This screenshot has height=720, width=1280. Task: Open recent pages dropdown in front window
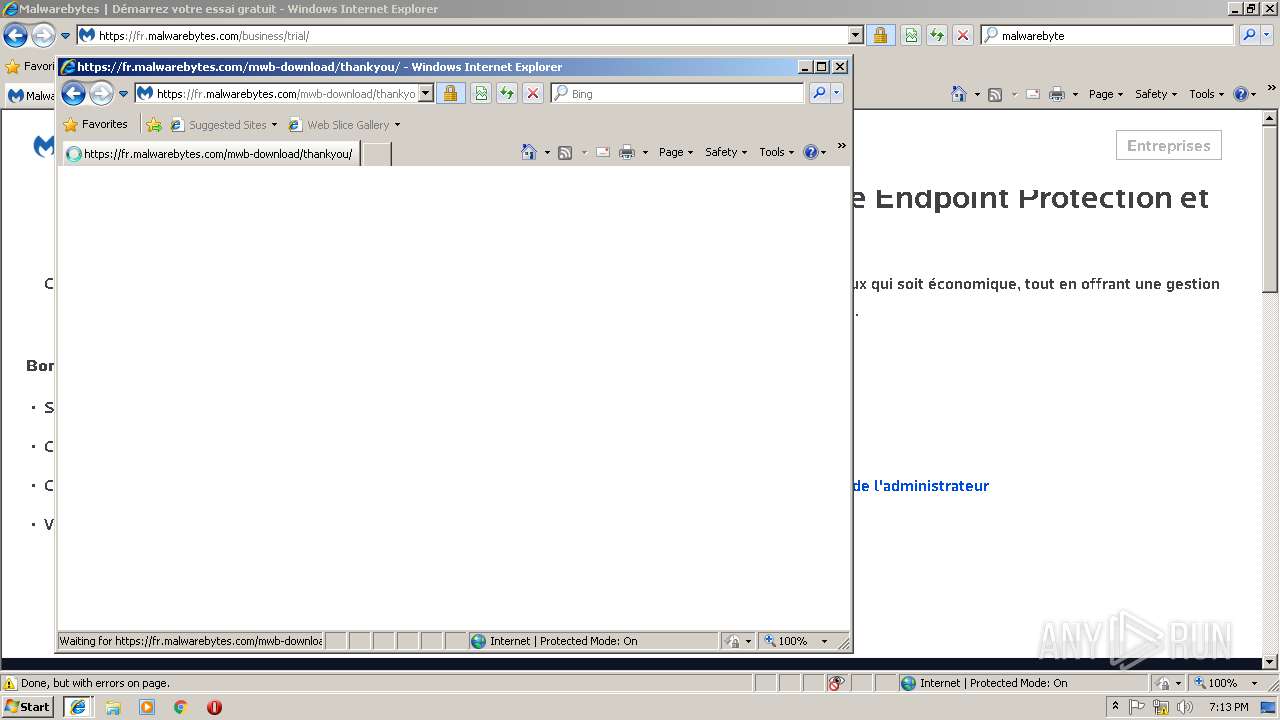(124, 94)
